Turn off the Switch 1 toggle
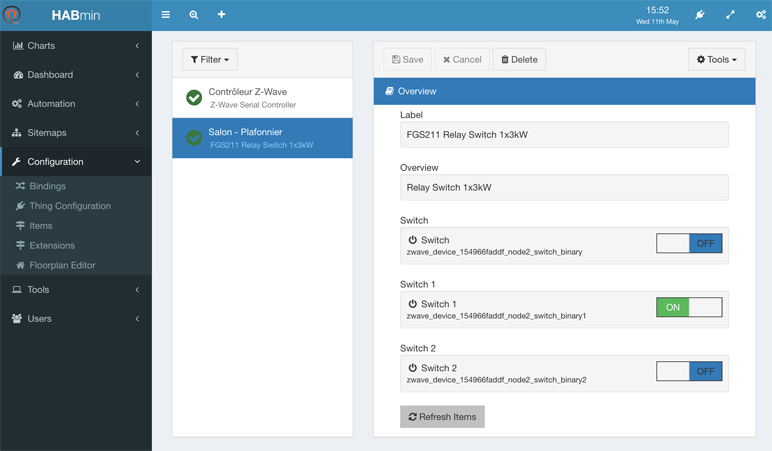This screenshot has width=772, height=451. 689,307
